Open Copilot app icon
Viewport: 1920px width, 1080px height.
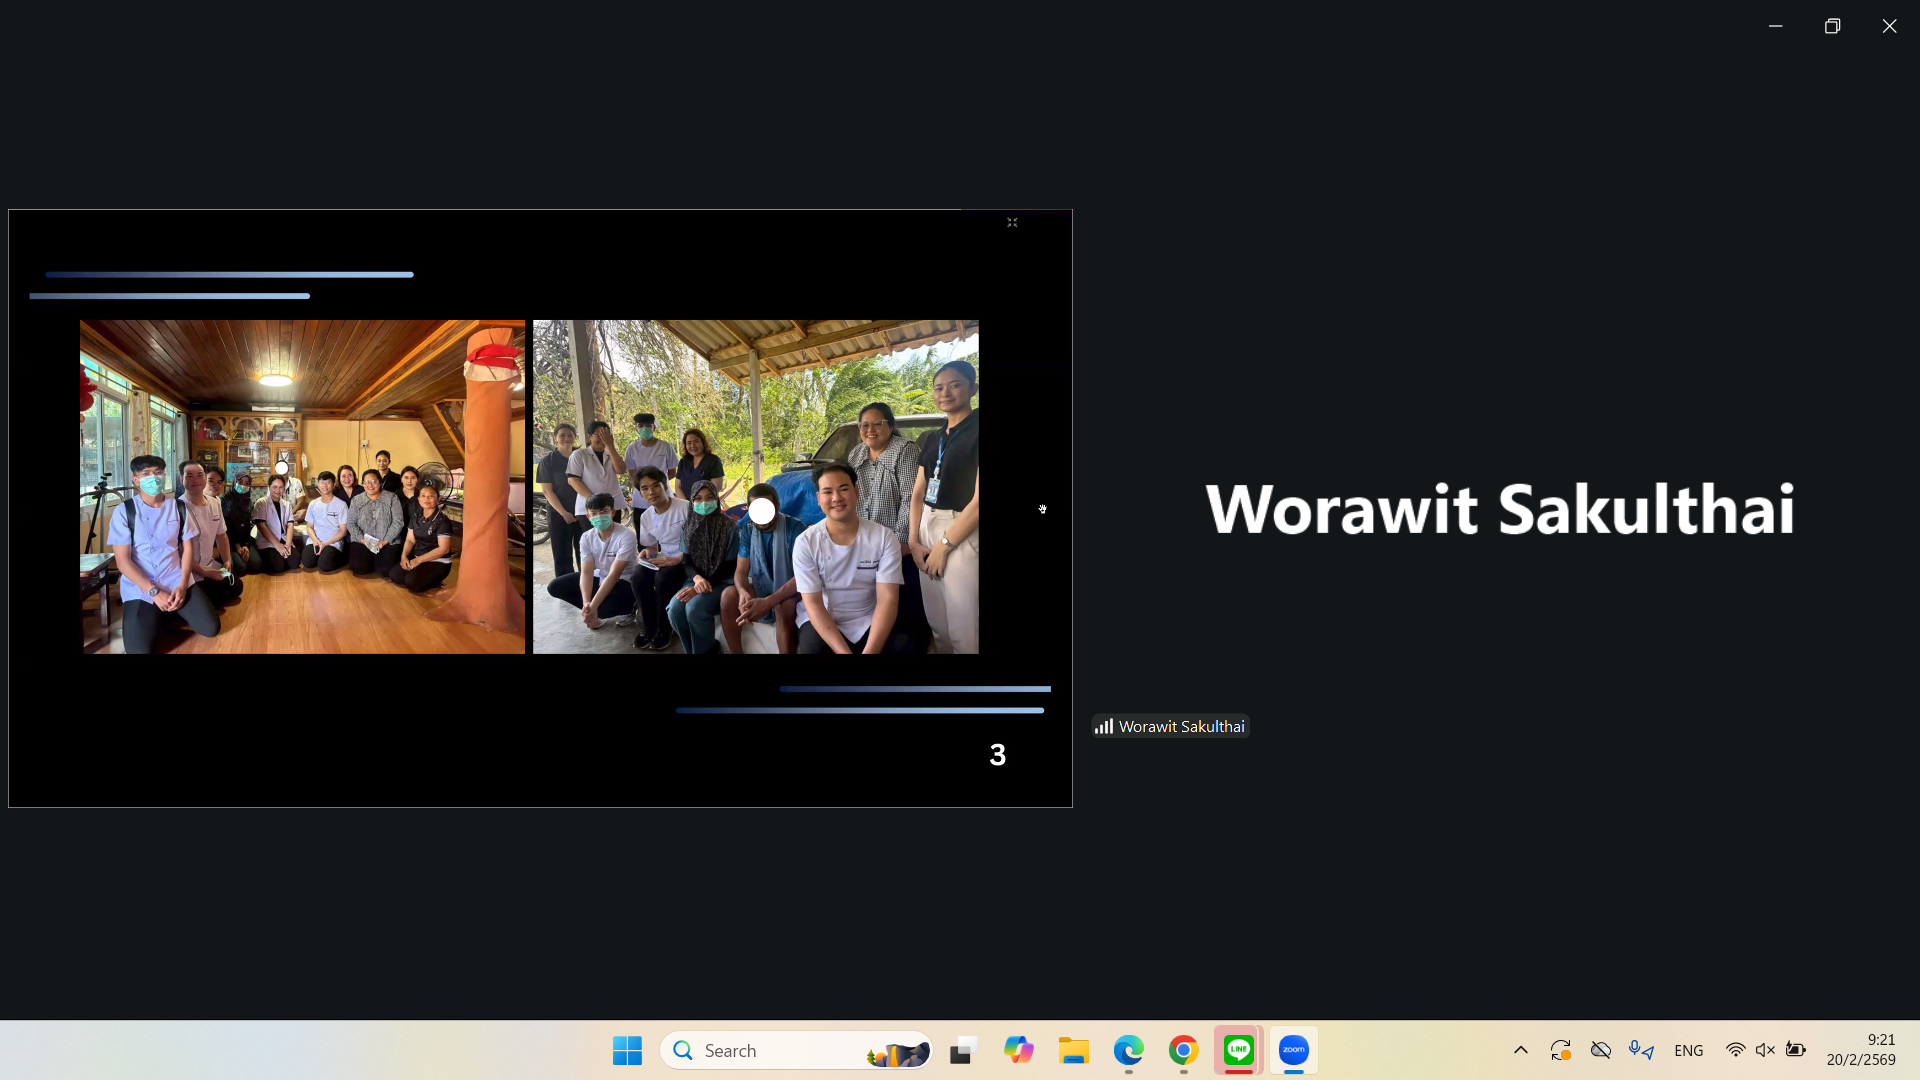click(1018, 1050)
